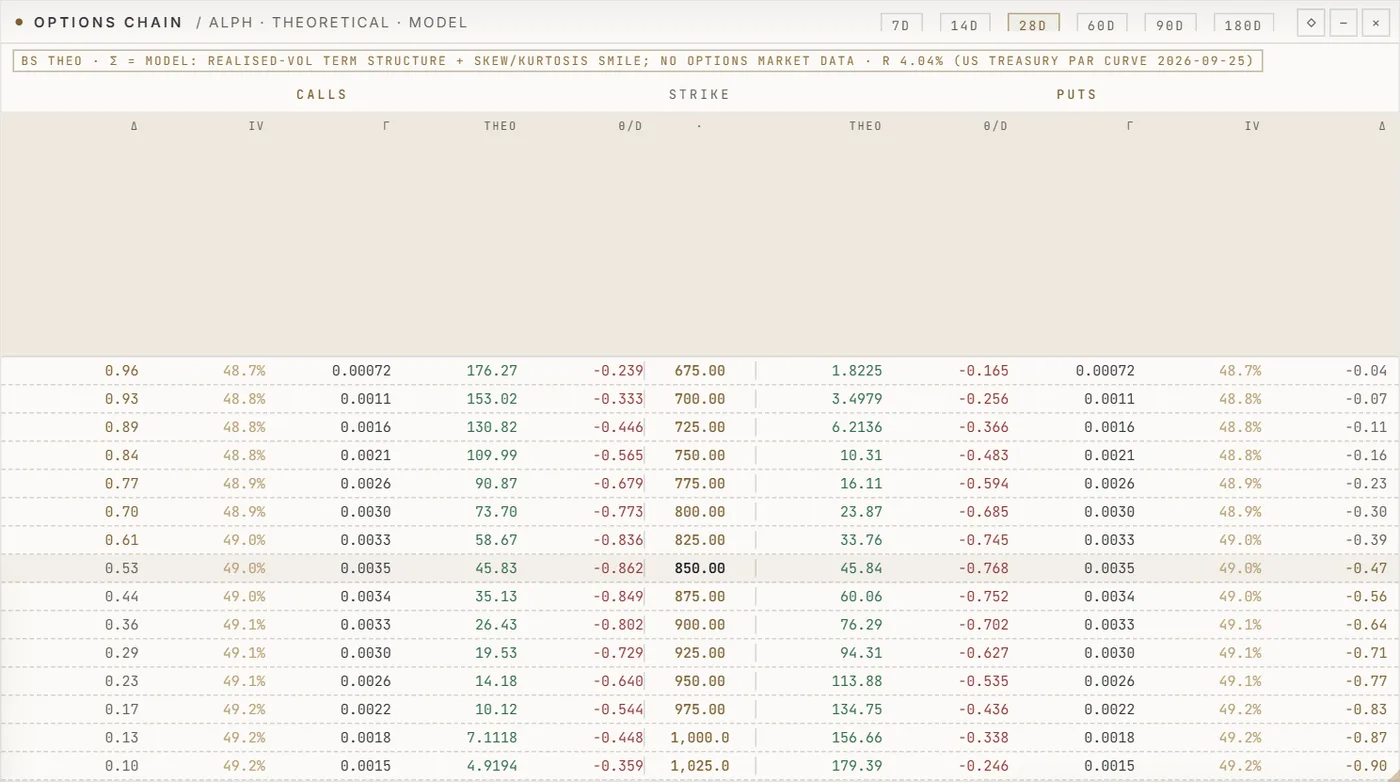Click put theta value -0.165

pos(984,371)
